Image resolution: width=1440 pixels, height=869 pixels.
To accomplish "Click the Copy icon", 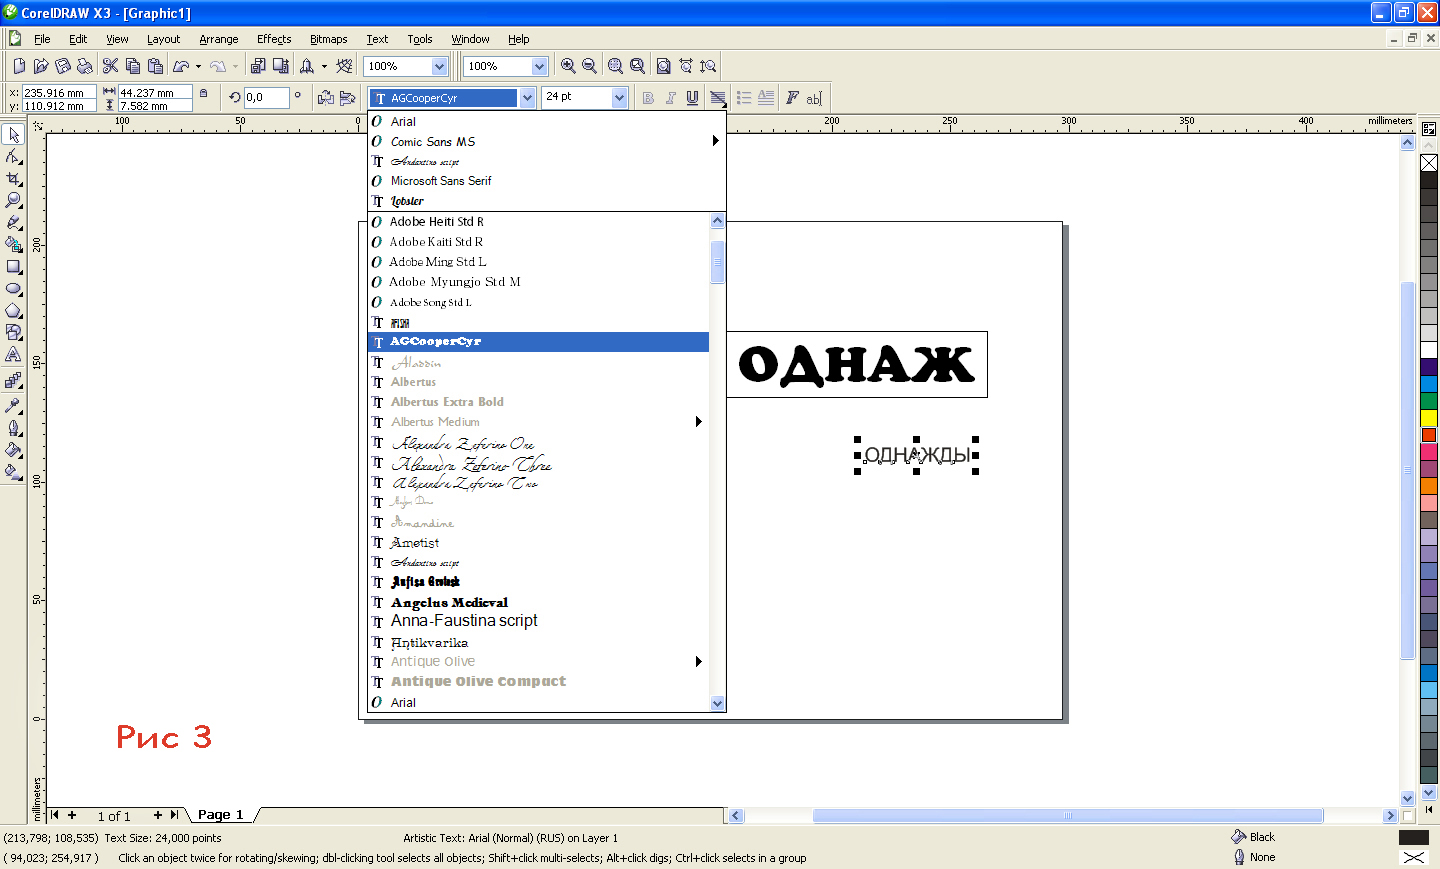I will [x=133, y=66].
